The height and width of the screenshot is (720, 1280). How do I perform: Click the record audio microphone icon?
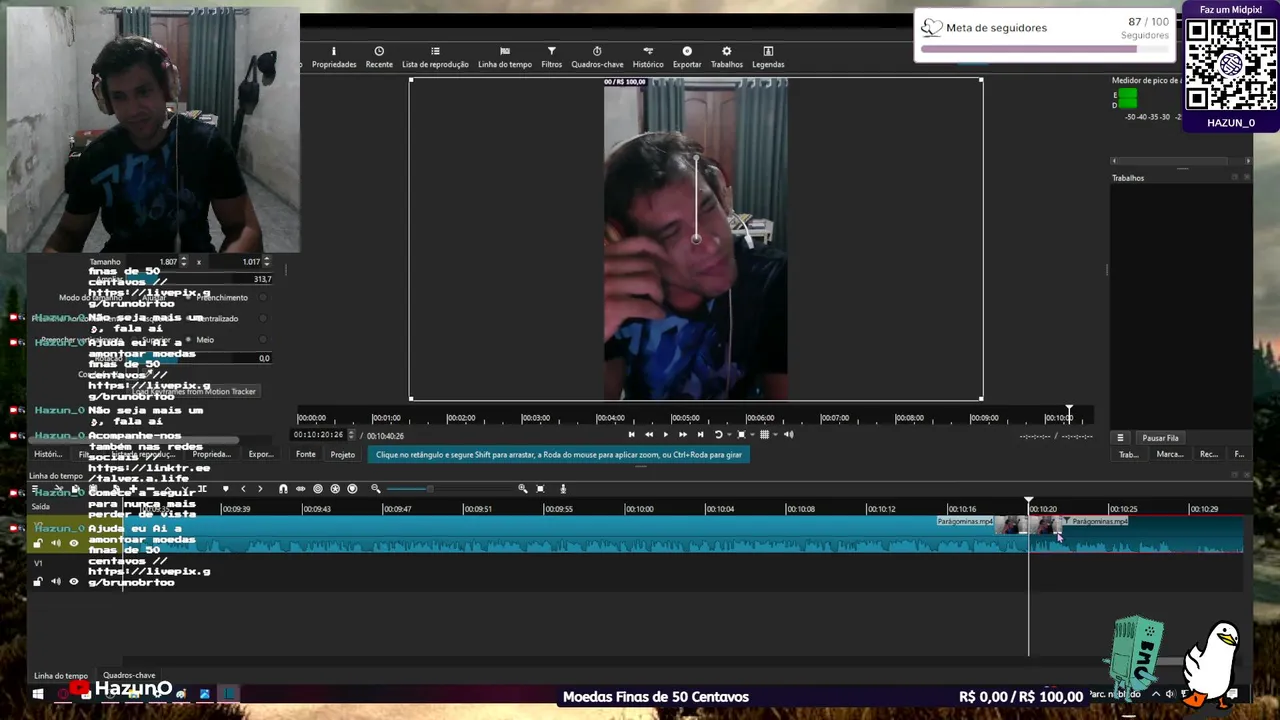point(563,488)
